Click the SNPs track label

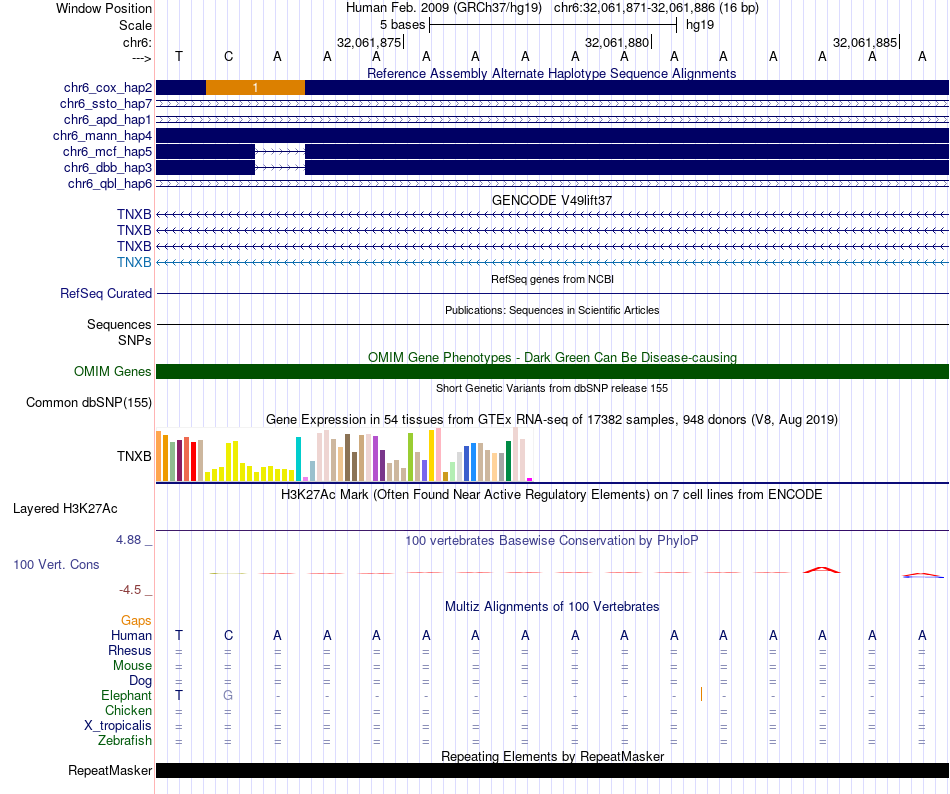(x=135, y=340)
